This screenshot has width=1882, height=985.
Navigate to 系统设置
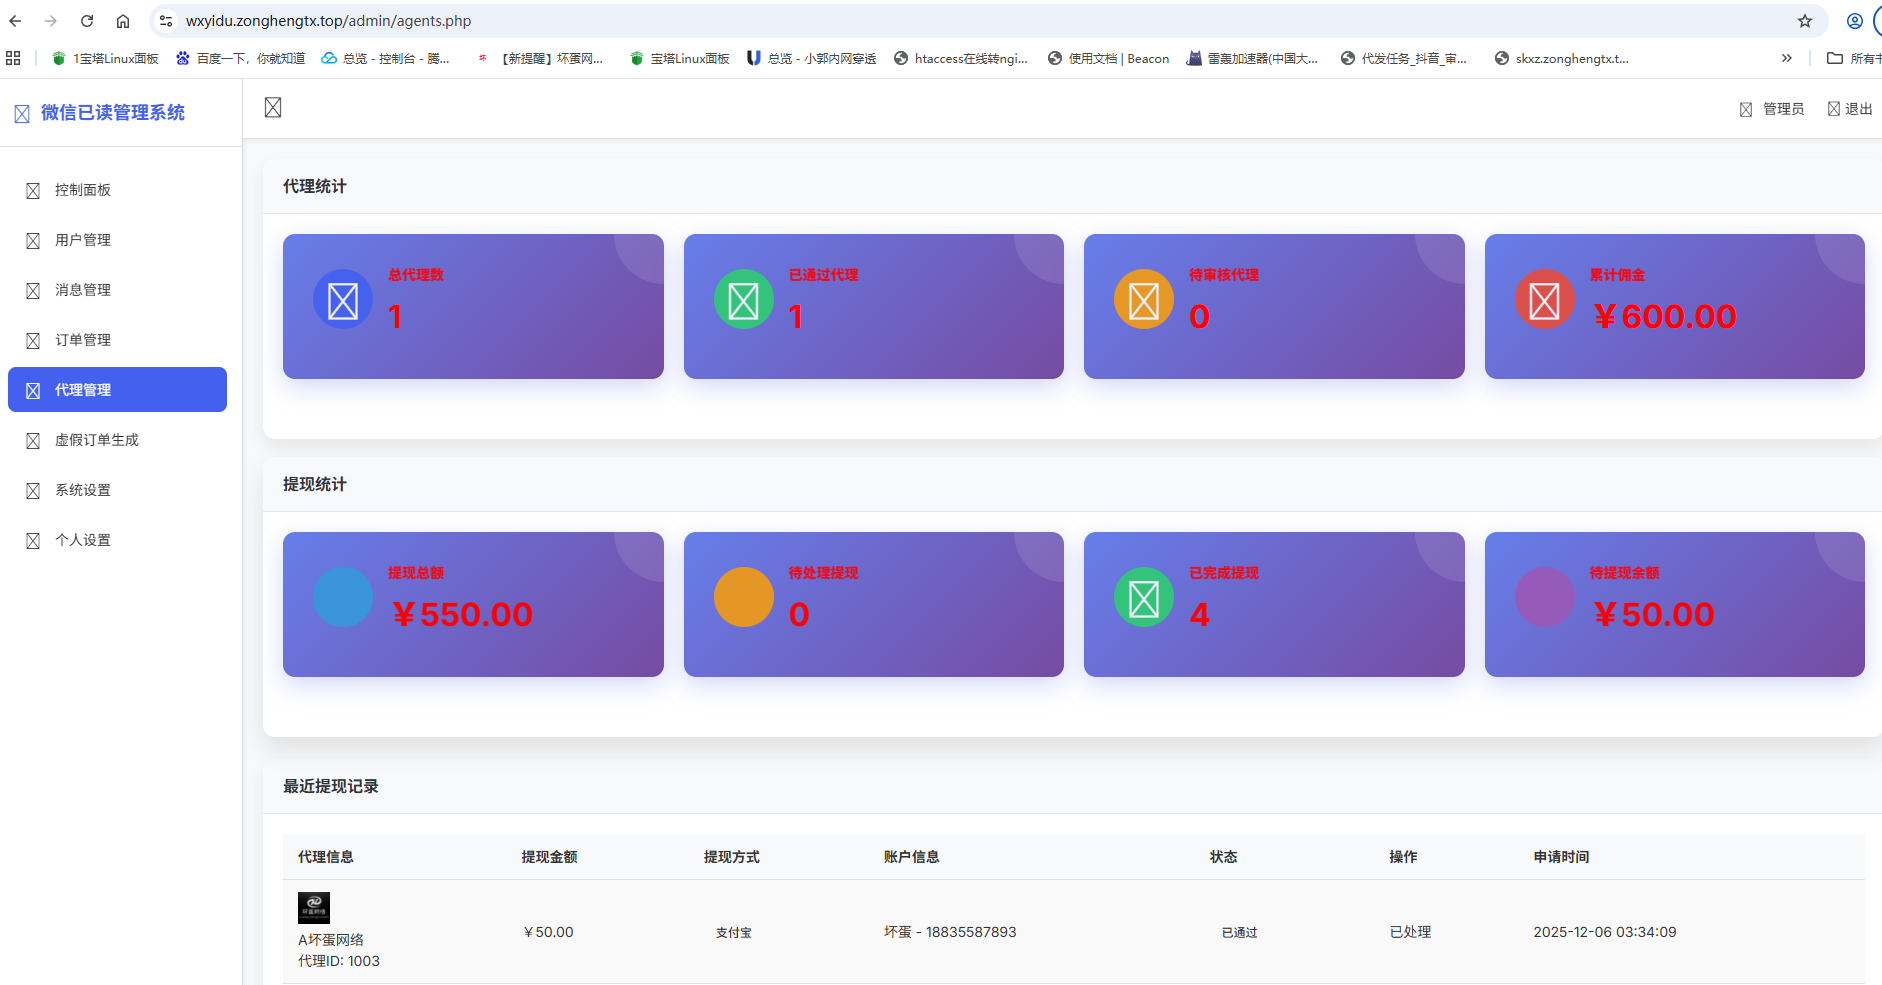[x=83, y=490]
